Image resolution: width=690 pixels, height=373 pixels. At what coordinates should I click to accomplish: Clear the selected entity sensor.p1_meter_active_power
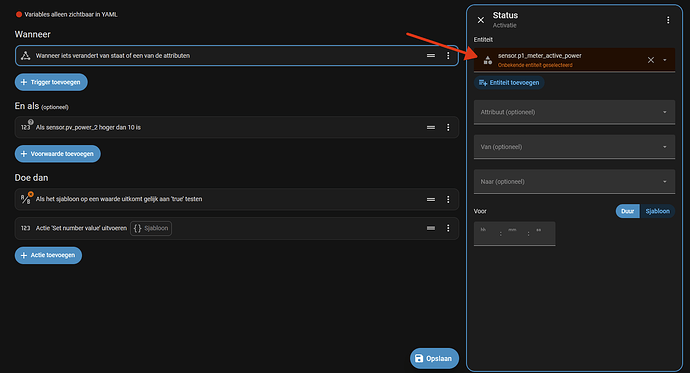click(x=651, y=60)
